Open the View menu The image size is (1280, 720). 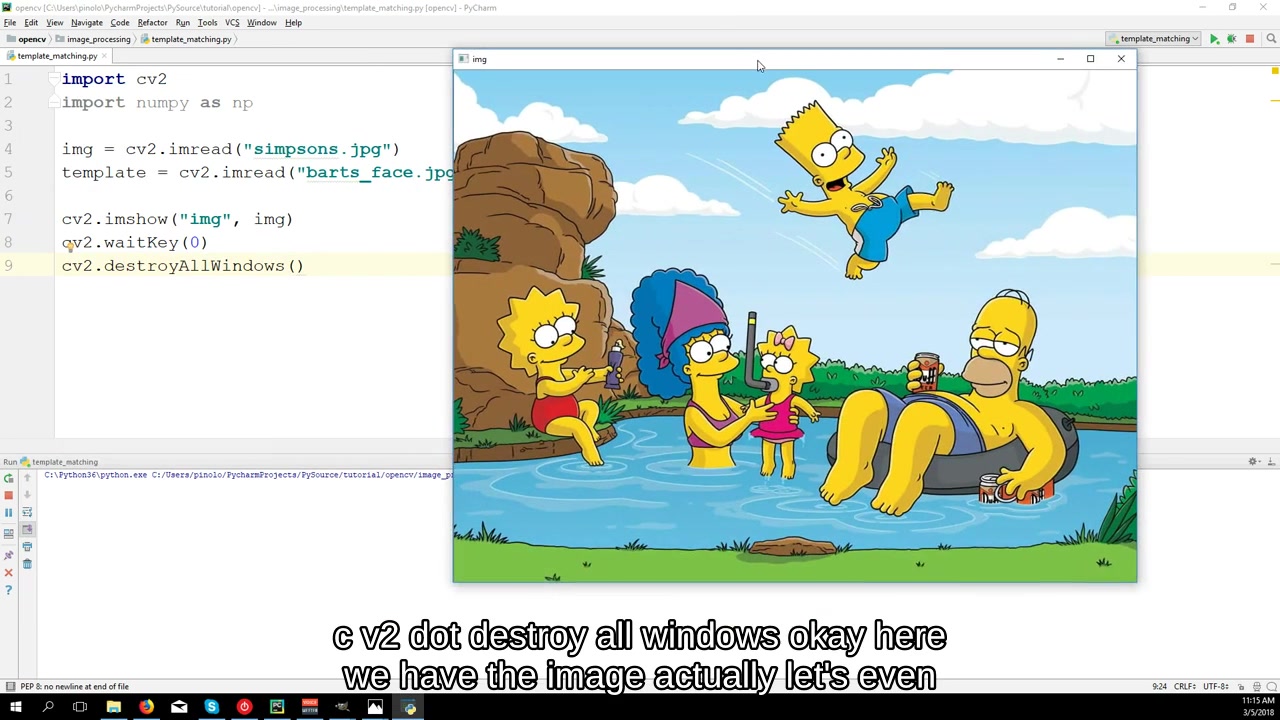click(x=55, y=22)
